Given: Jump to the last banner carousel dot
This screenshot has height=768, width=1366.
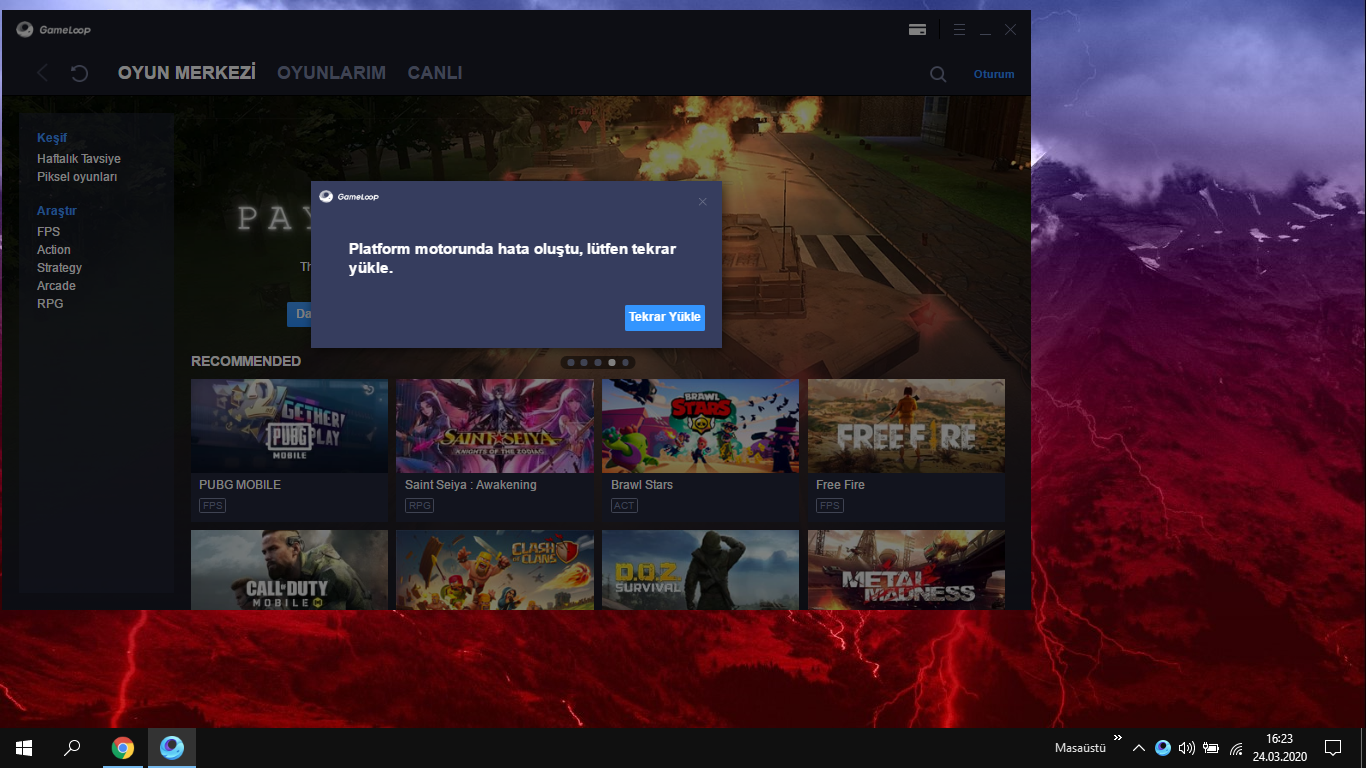Looking at the screenshot, I should tap(626, 362).
